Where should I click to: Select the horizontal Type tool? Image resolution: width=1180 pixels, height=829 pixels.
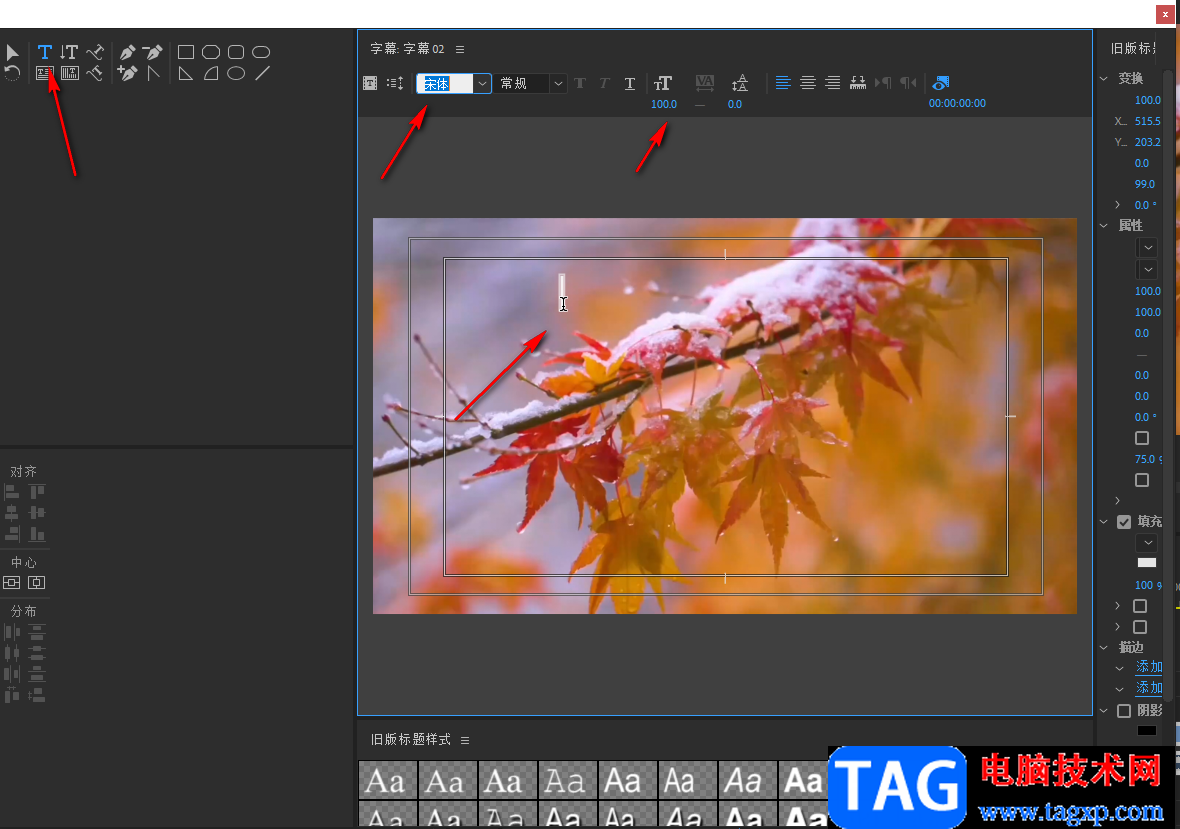pyautogui.click(x=45, y=52)
